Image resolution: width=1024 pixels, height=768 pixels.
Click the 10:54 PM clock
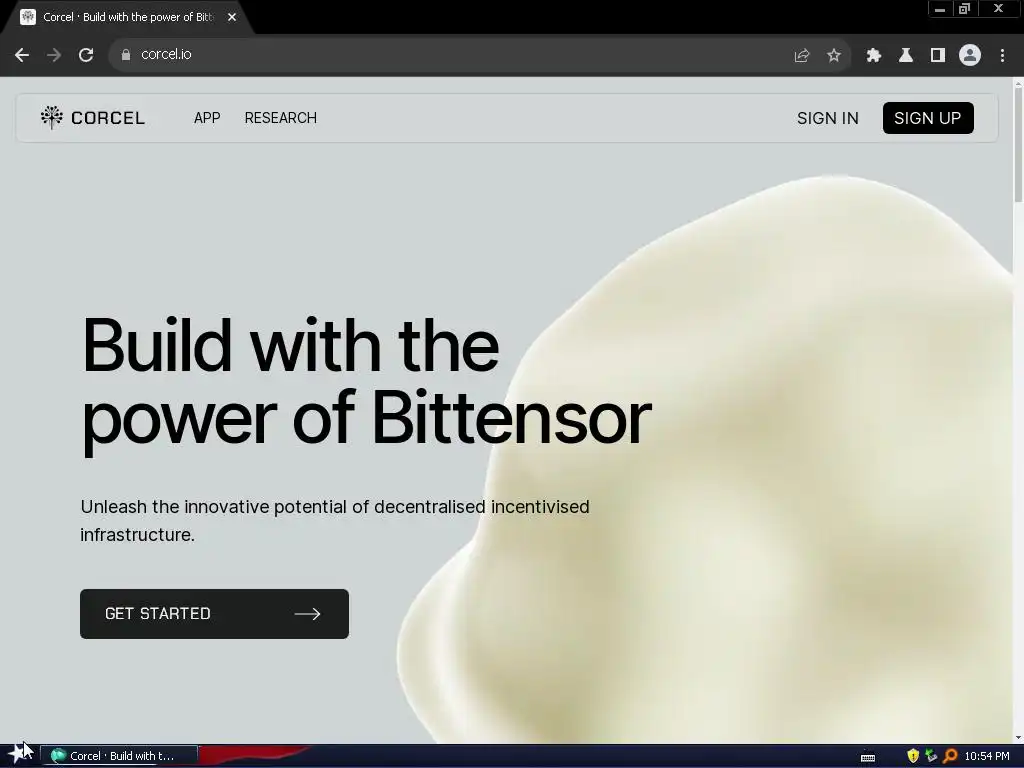coord(987,756)
